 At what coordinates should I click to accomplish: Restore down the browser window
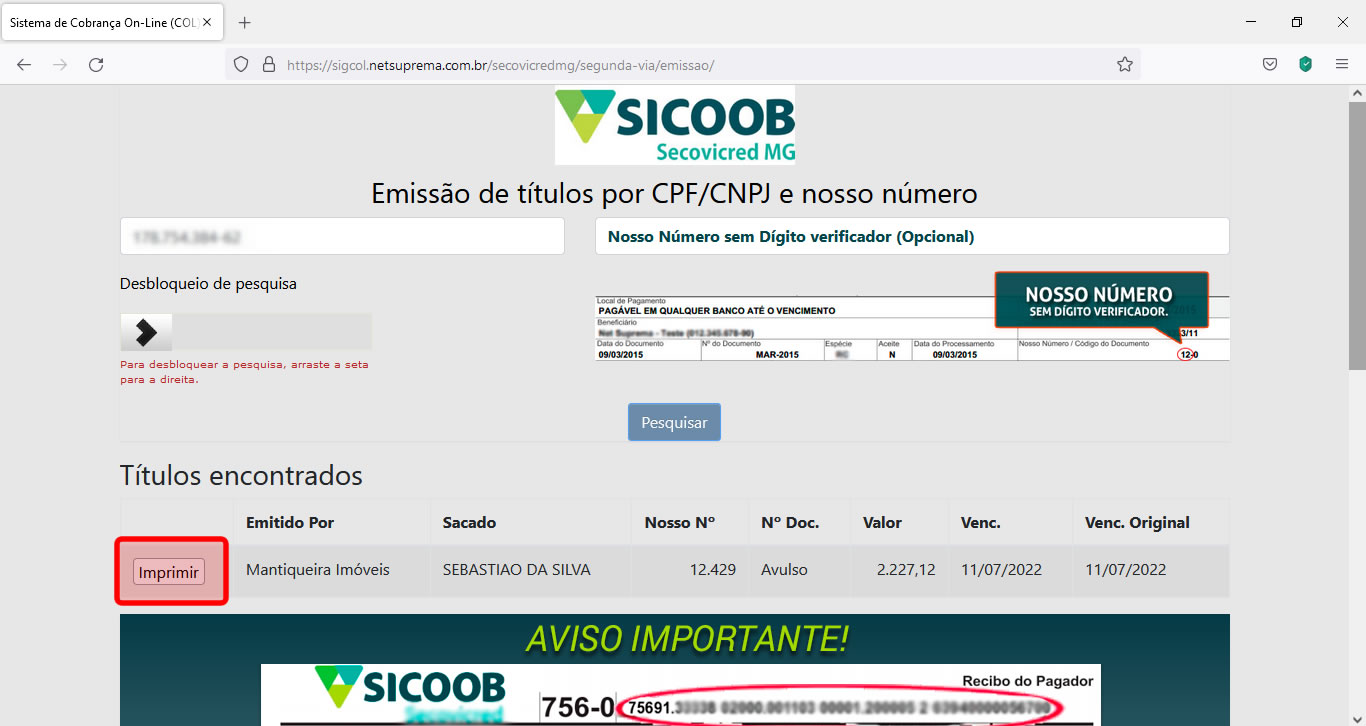pos(1297,22)
